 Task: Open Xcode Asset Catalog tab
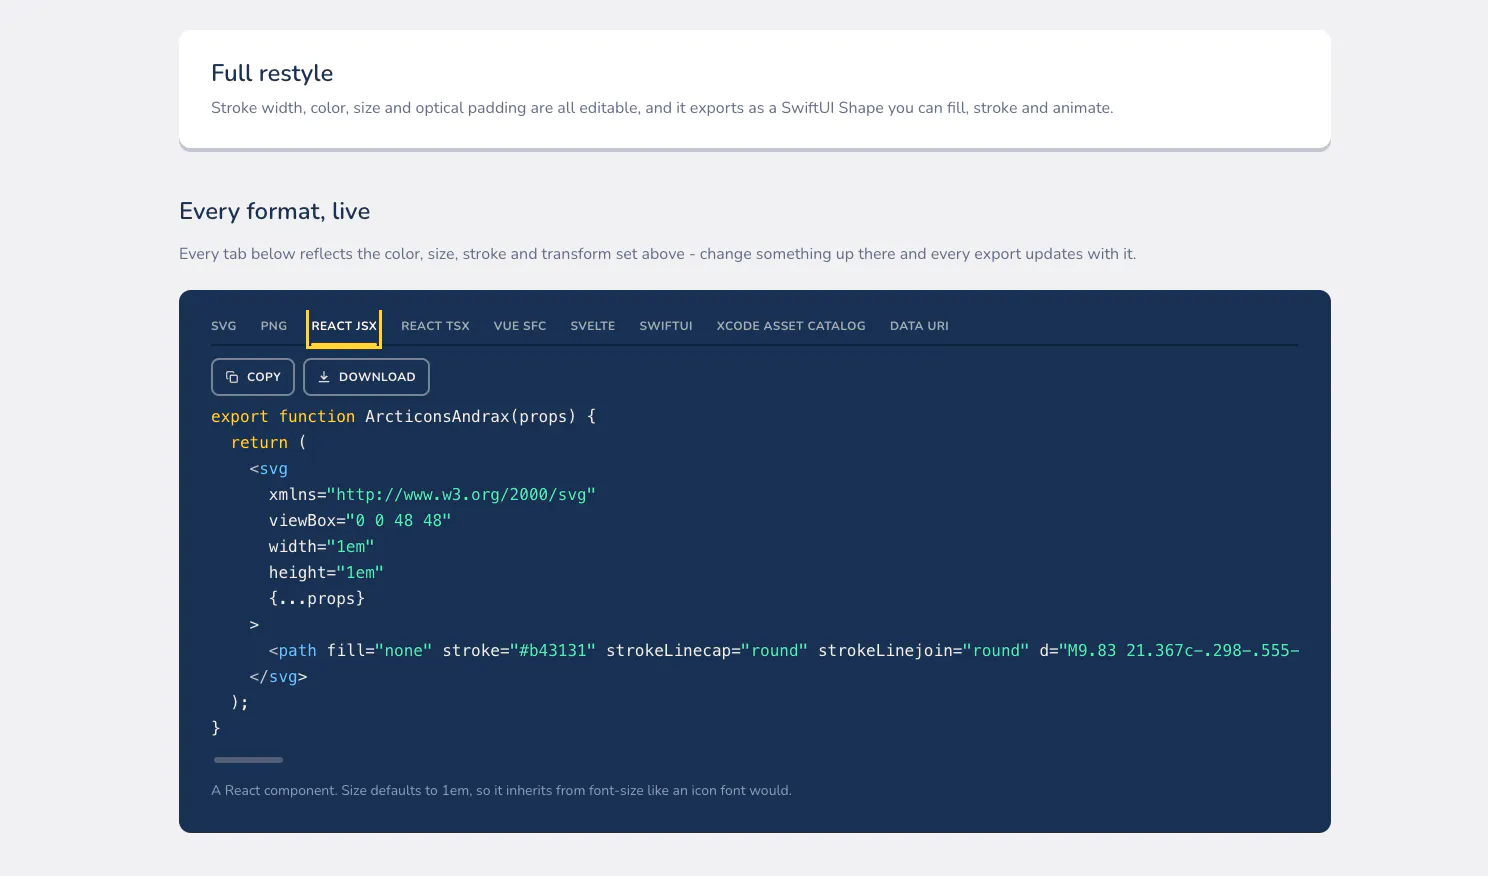(x=791, y=326)
